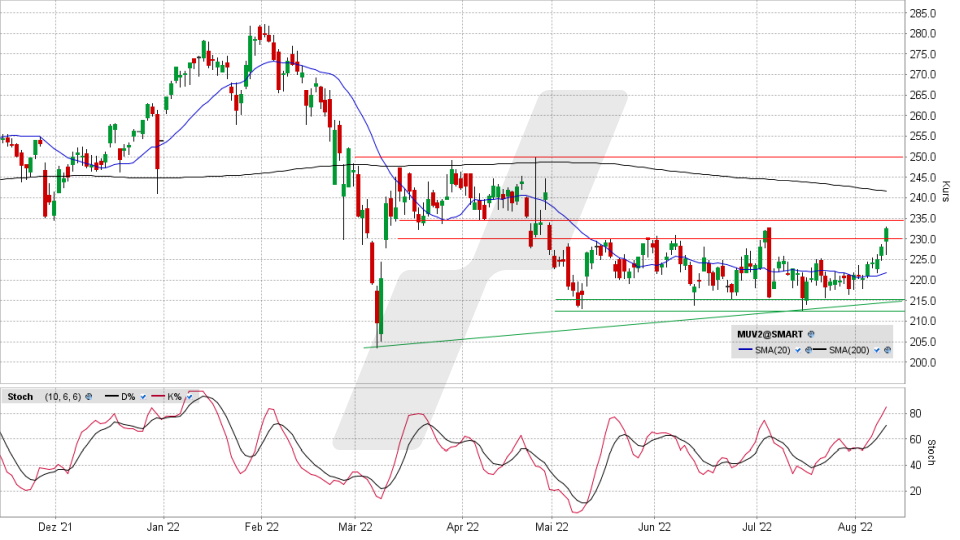The height and width of the screenshot is (540, 960).
Task: Open Stoch (10, 6, 6) settings icon
Action: tap(88, 397)
